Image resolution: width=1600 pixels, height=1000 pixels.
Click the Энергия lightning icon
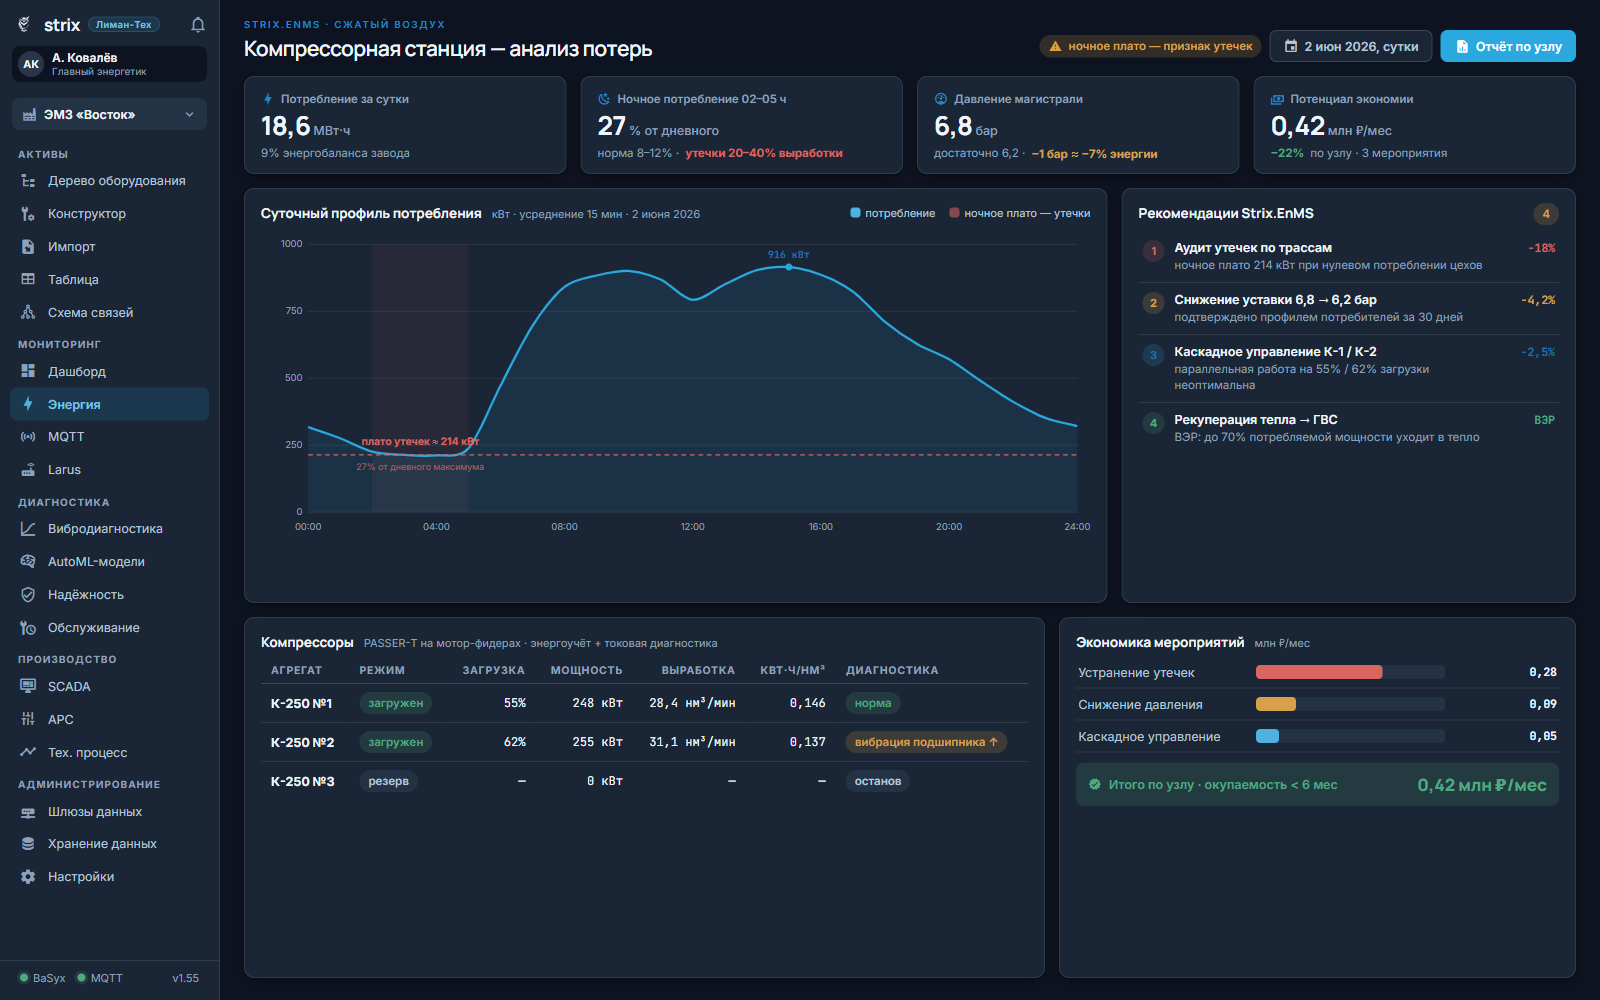coord(28,404)
